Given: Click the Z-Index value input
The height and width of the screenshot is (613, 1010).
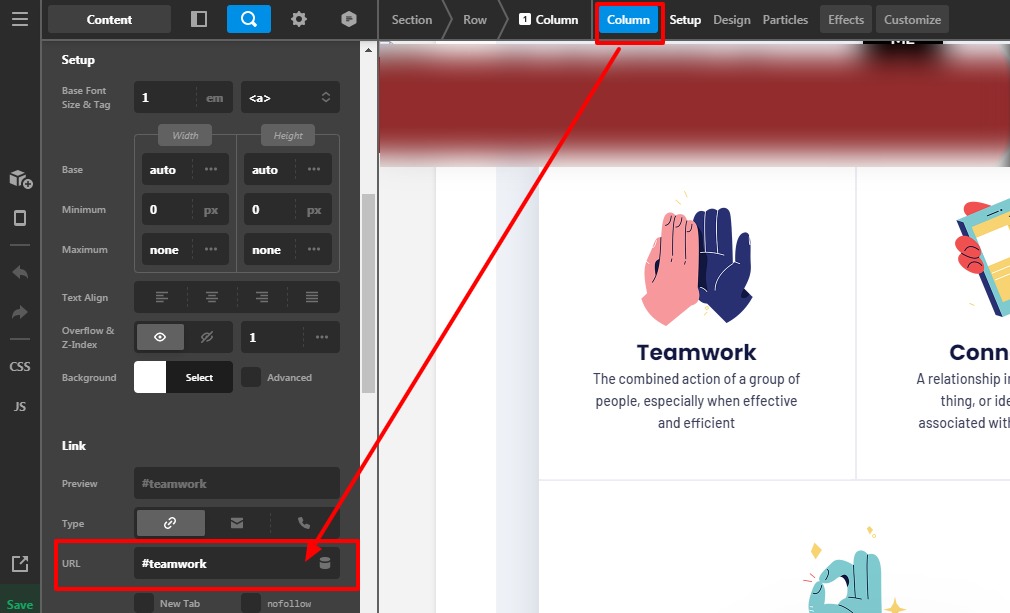Looking at the screenshot, I should 272,337.
